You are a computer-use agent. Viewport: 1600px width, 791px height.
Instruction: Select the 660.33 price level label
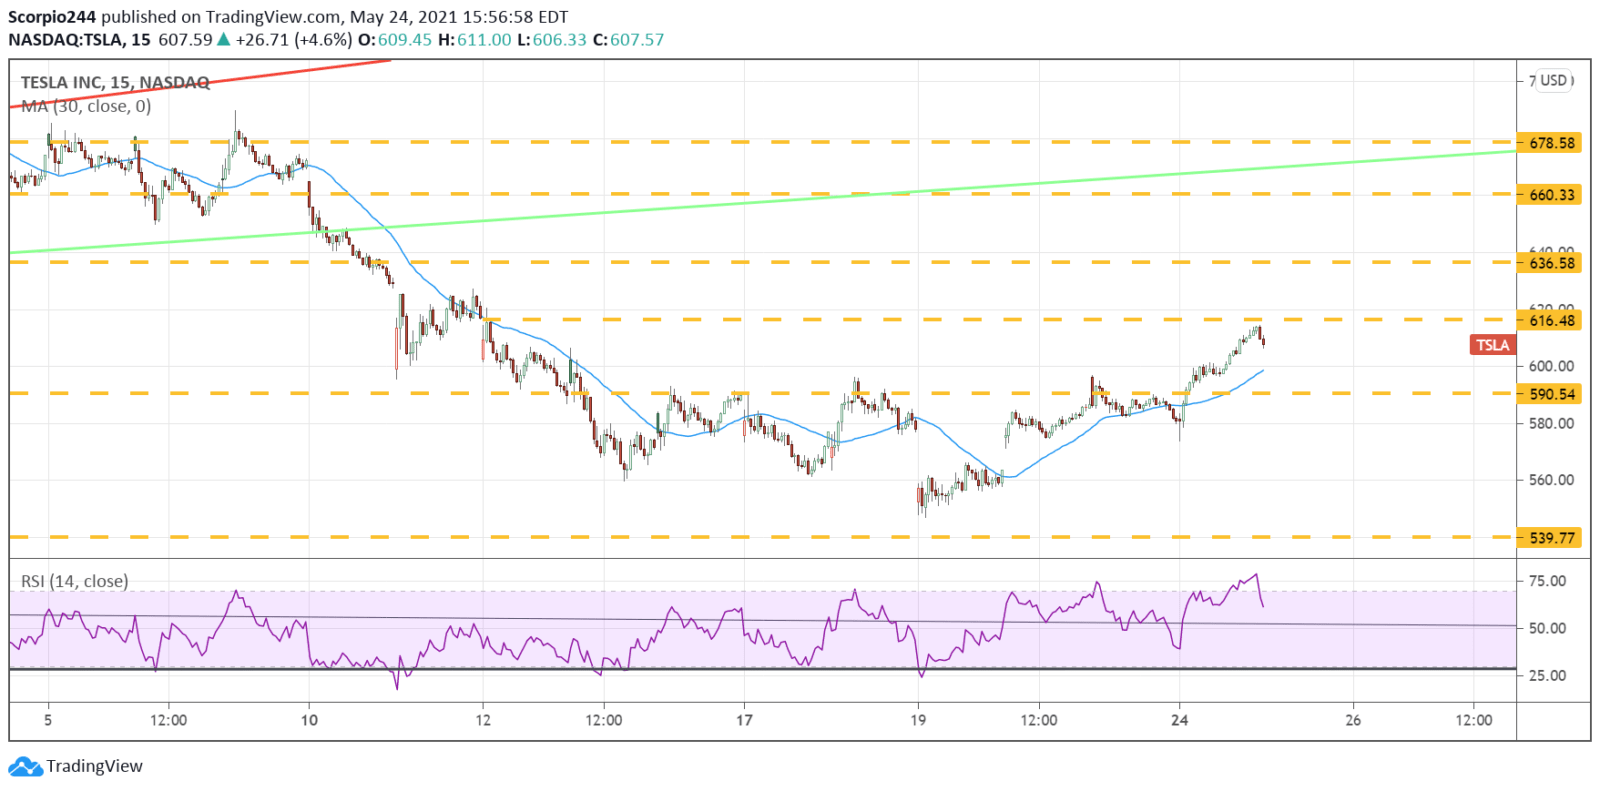pos(1549,195)
